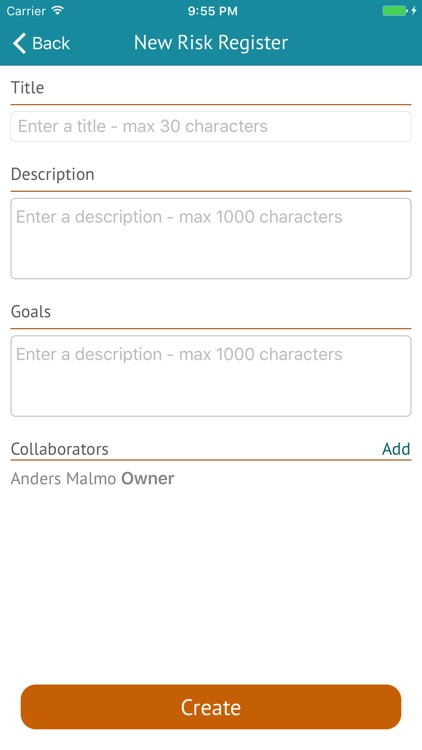Click the battery icon in status bar

(395, 11)
